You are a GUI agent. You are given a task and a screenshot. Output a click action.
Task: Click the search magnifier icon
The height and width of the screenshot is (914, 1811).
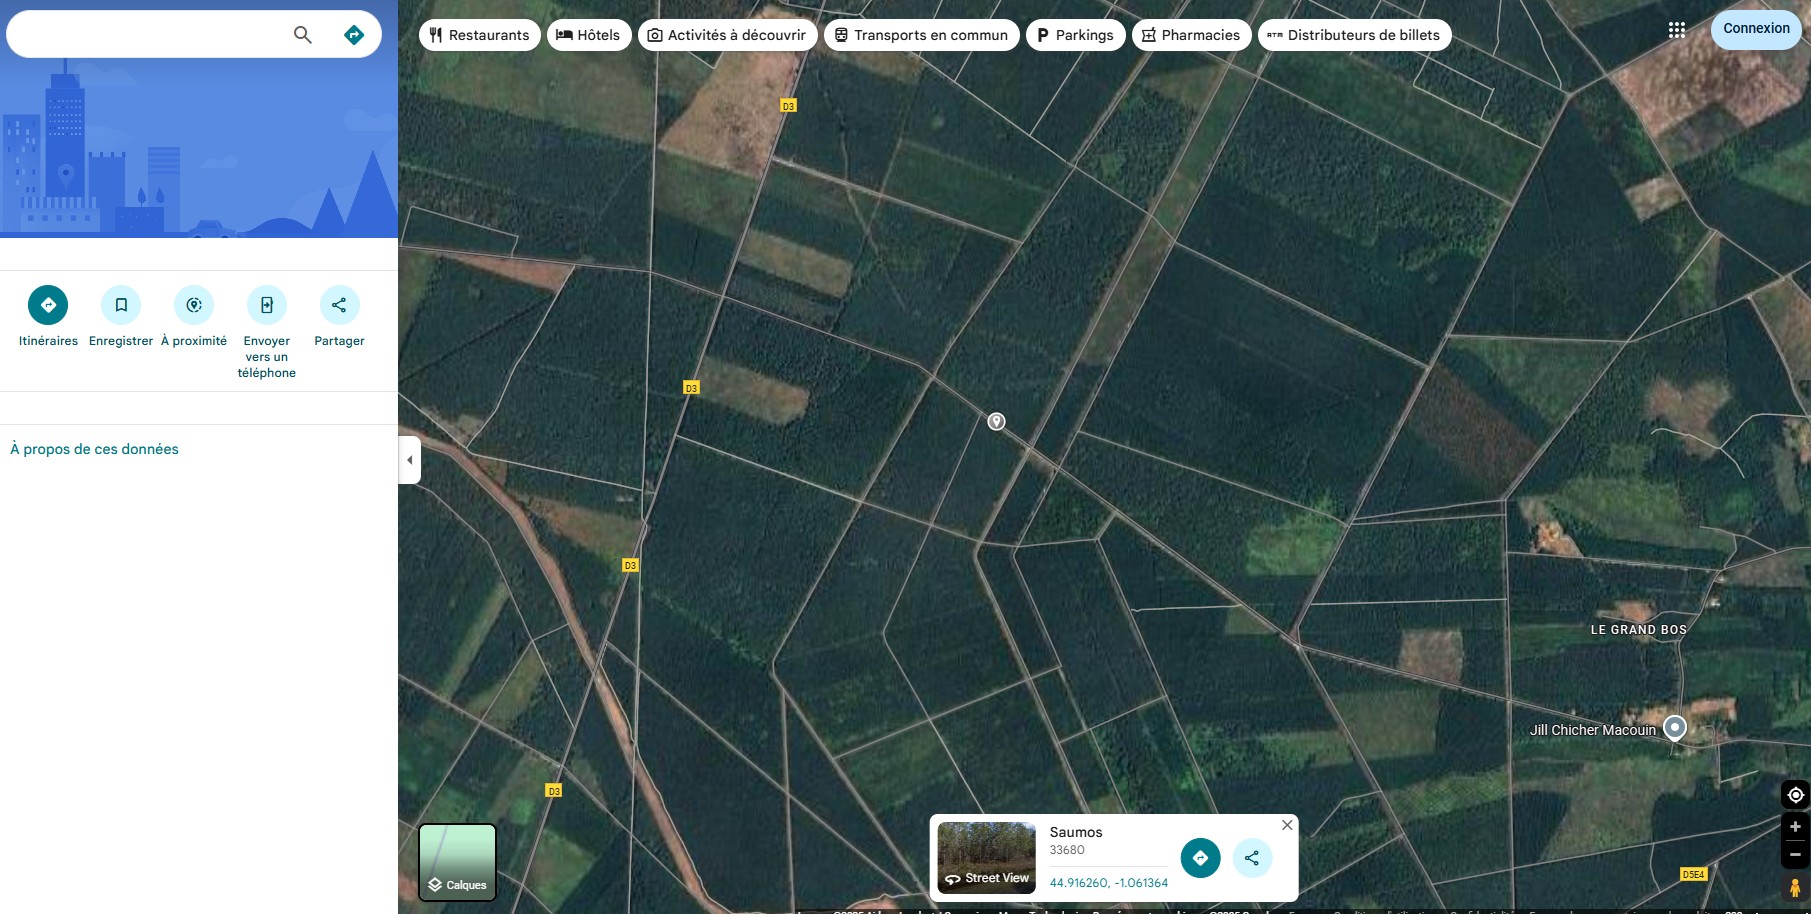point(302,35)
